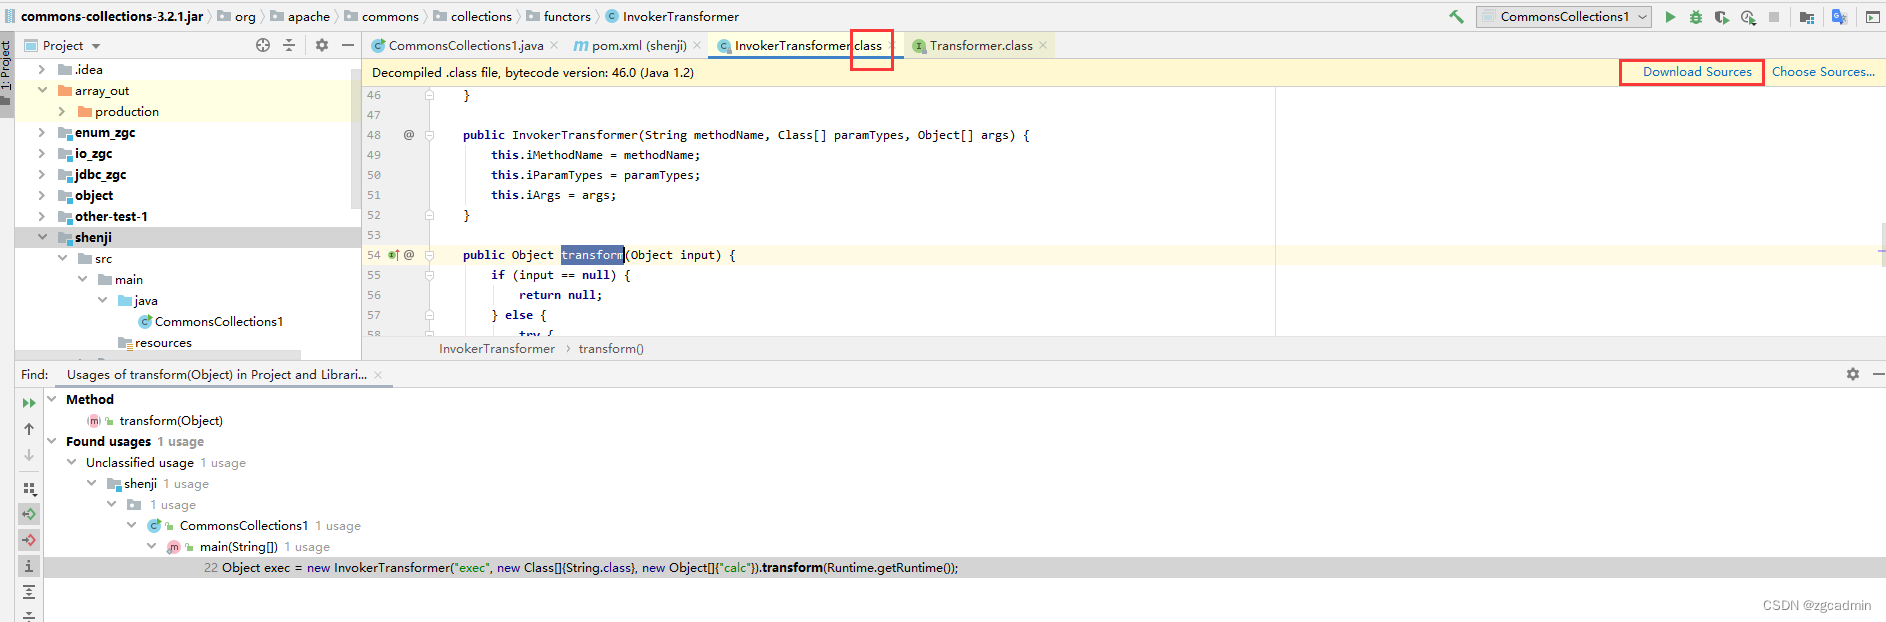Viewport: 1886px width, 622px height.
Task: Toggle code fold marker at line 48
Action: 429,135
